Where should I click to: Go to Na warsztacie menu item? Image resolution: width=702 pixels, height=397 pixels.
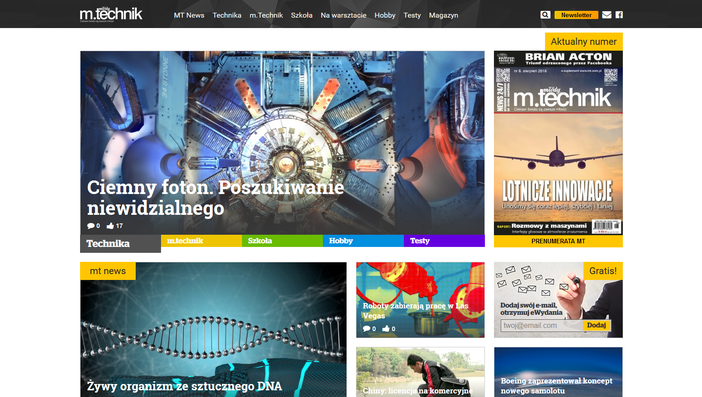(x=343, y=15)
